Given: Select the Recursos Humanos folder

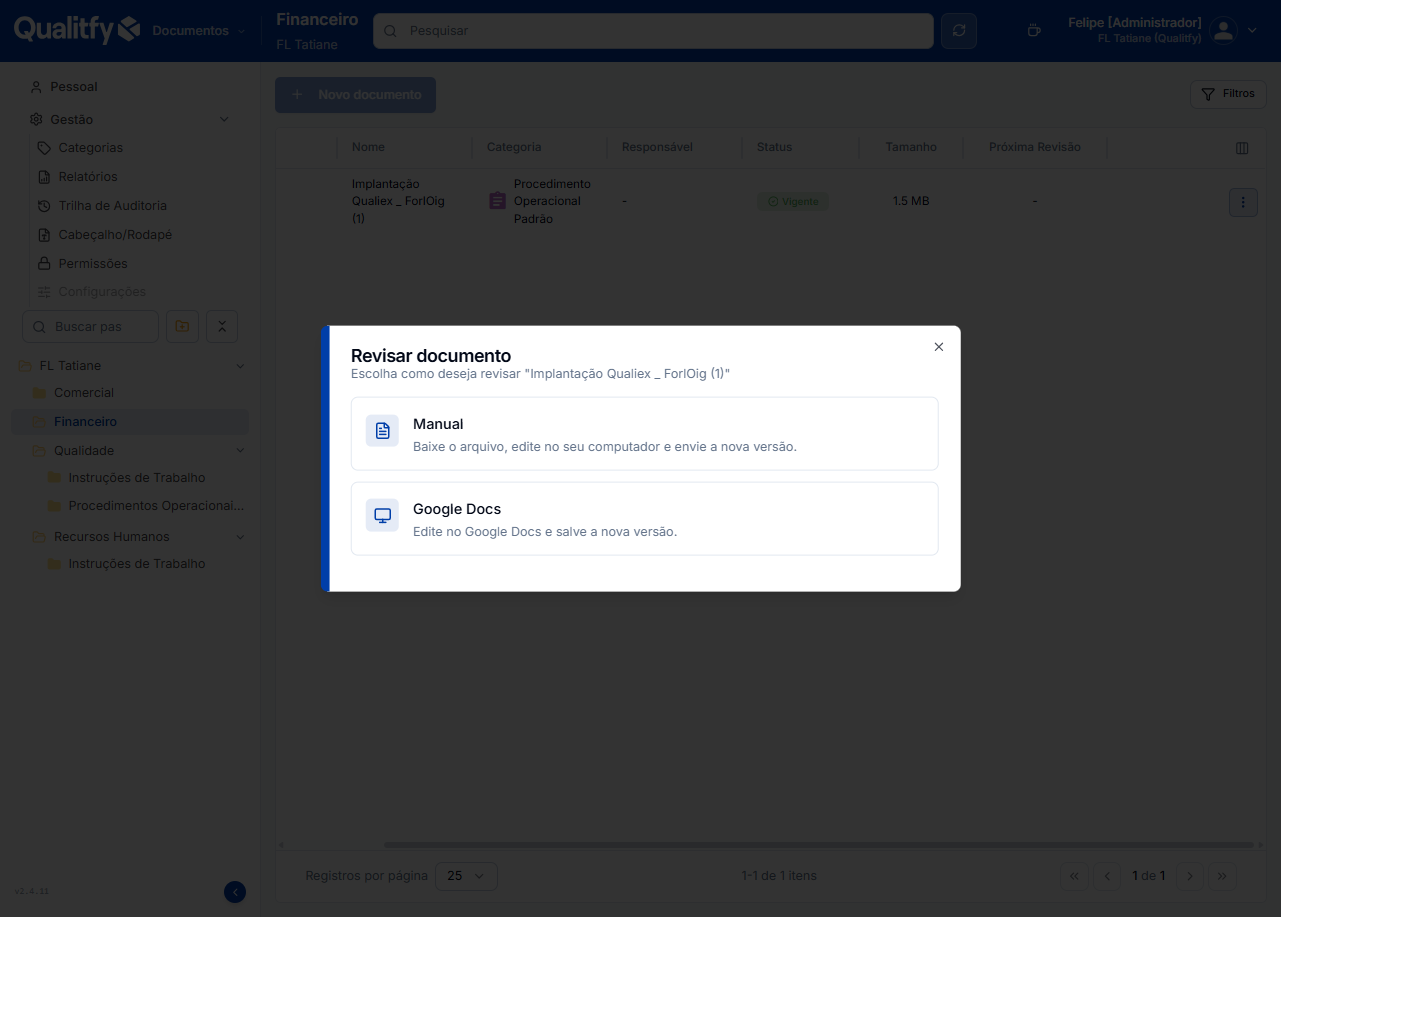Looking at the screenshot, I should [x=112, y=537].
